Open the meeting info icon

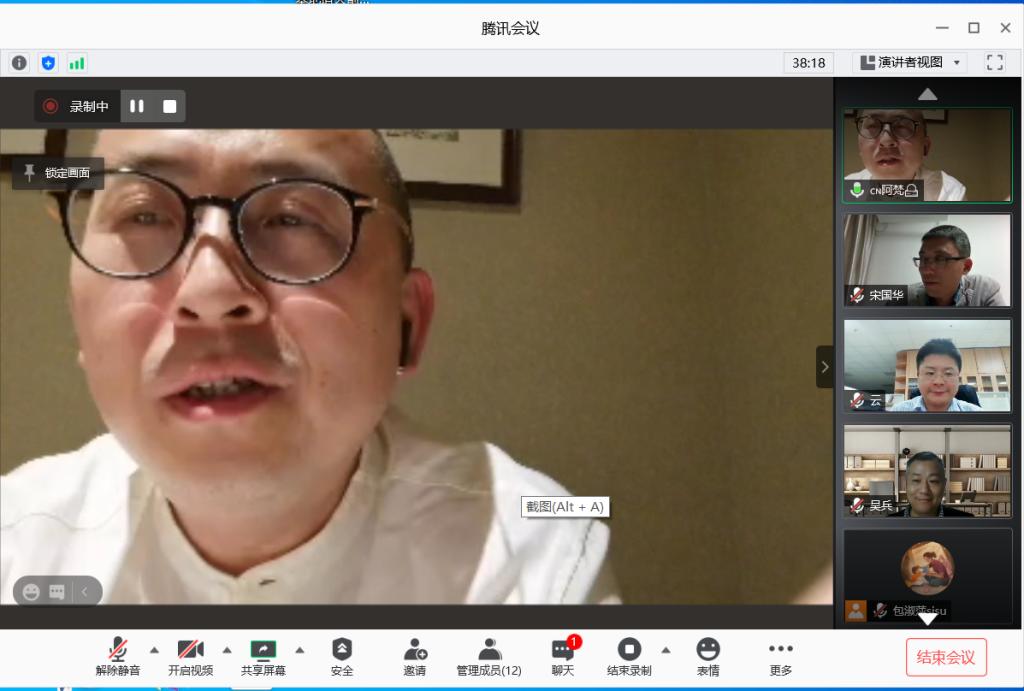coord(19,63)
